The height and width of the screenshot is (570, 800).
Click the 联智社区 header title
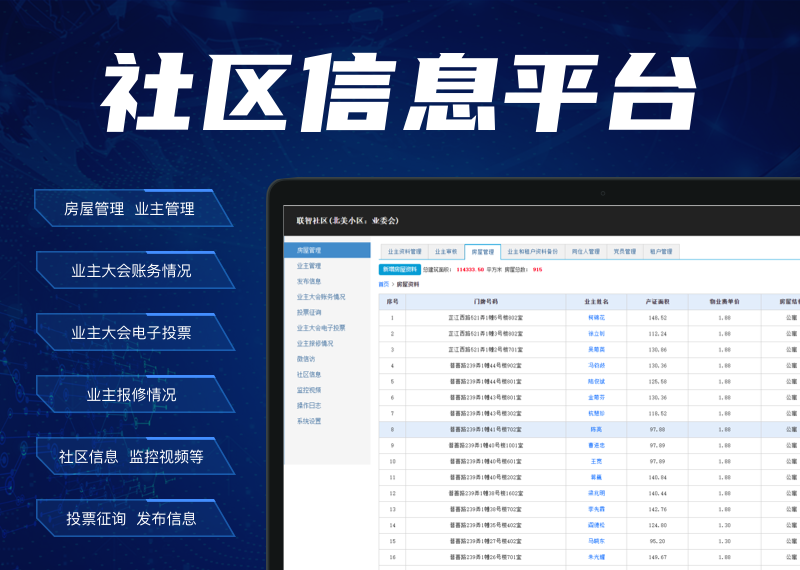347,220
